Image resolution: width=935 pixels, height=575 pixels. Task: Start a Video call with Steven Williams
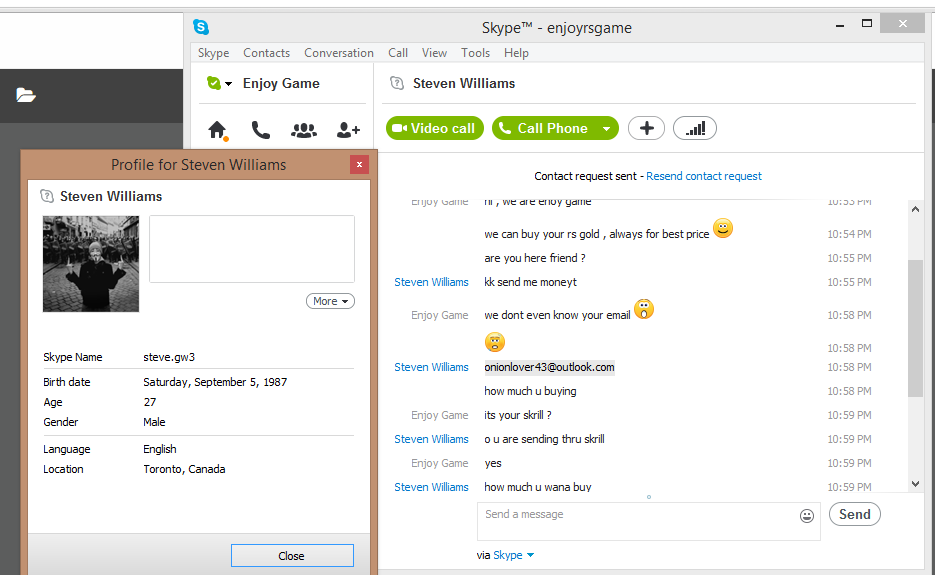click(435, 128)
